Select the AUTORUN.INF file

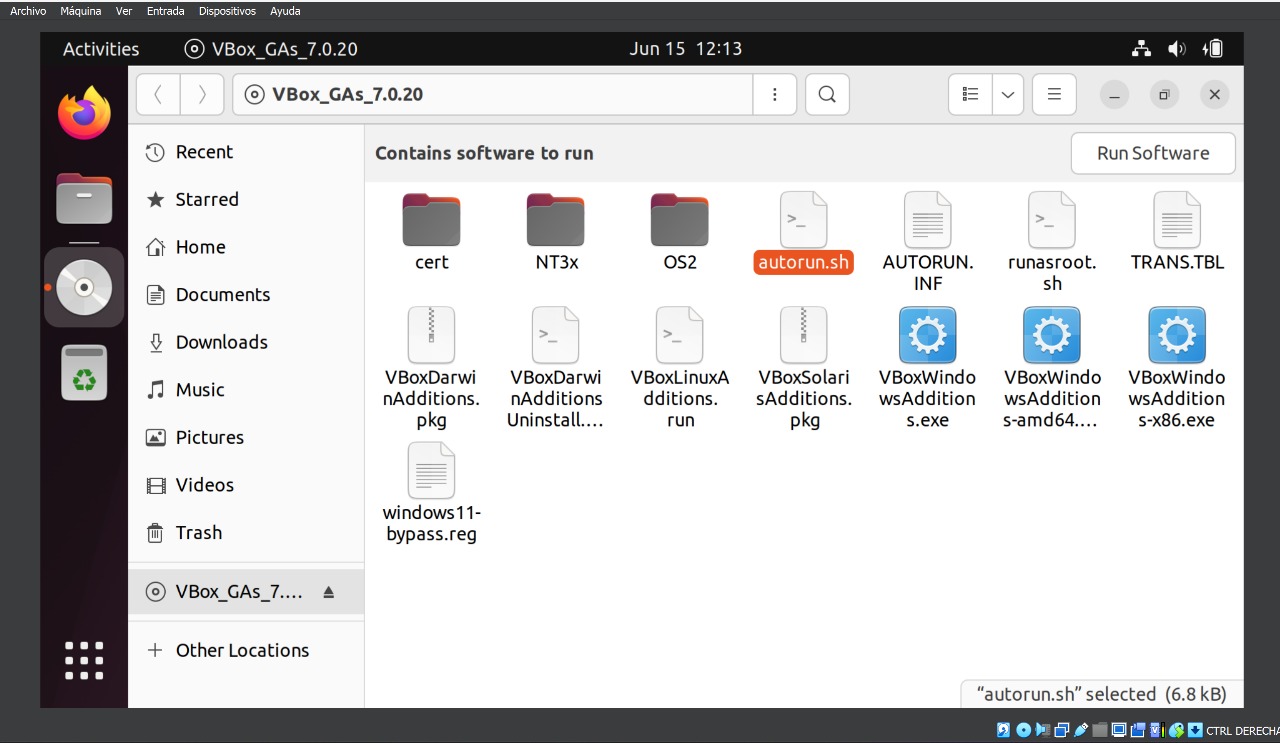click(x=928, y=243)
